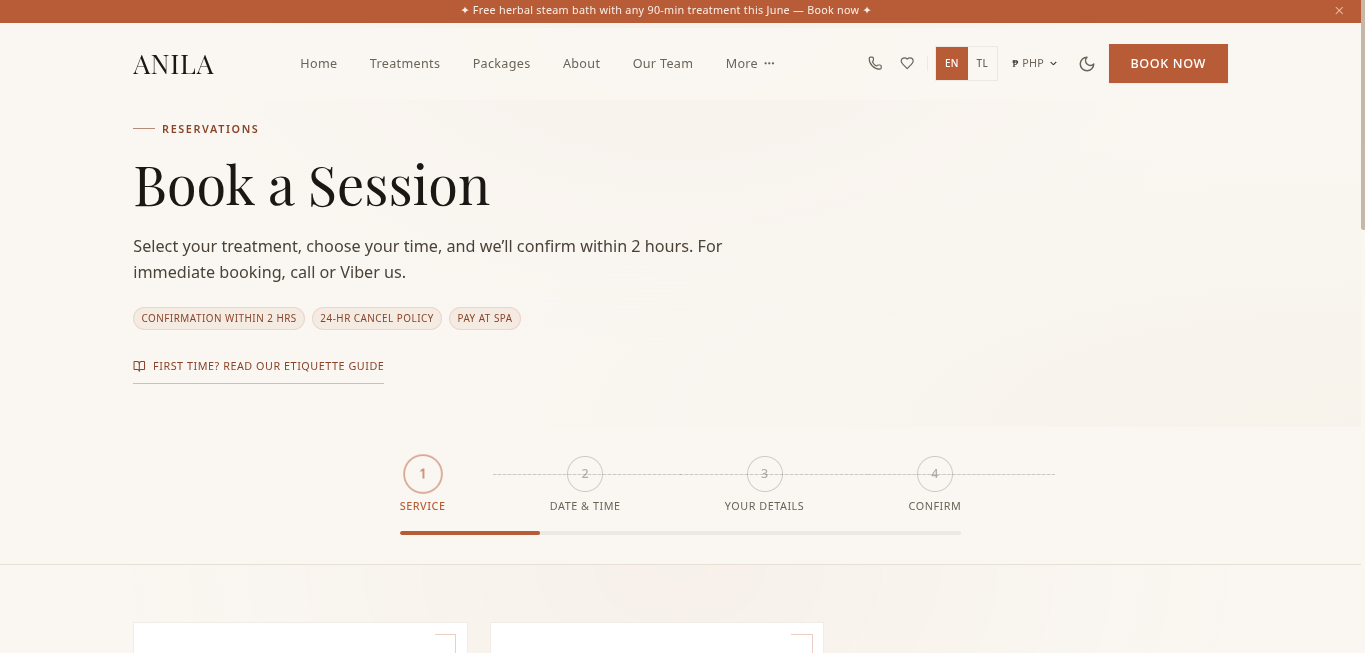Click the Pay at Spa tag
This screenshot has width=1365, height=653.
[485, 318]
